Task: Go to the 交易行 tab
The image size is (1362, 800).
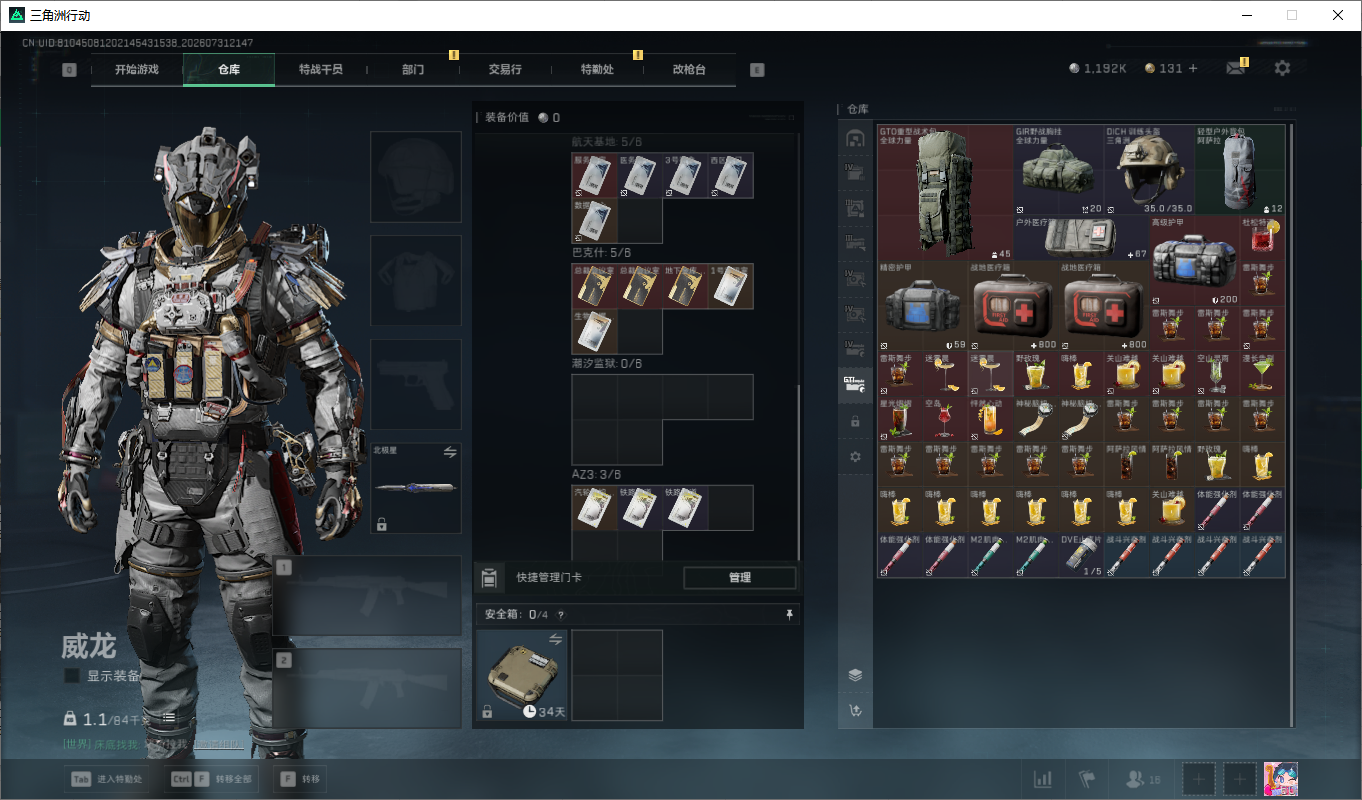Action: 505,70
